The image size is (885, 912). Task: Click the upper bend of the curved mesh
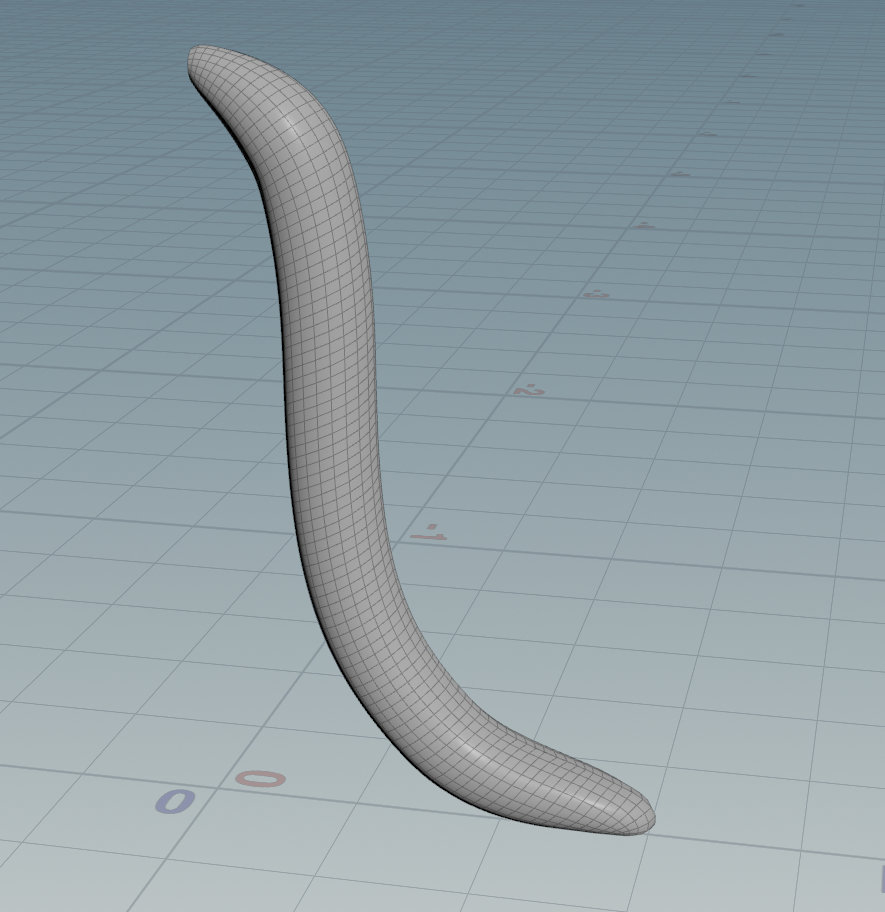[300, 140]
